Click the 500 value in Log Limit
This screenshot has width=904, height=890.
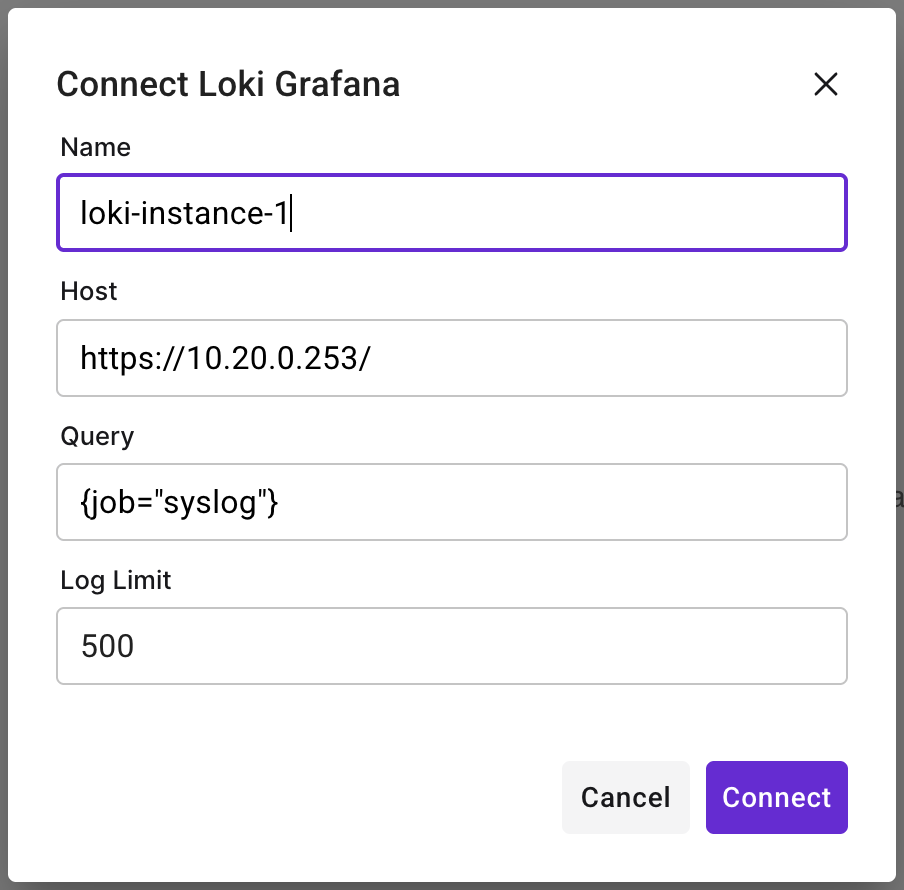107,645
